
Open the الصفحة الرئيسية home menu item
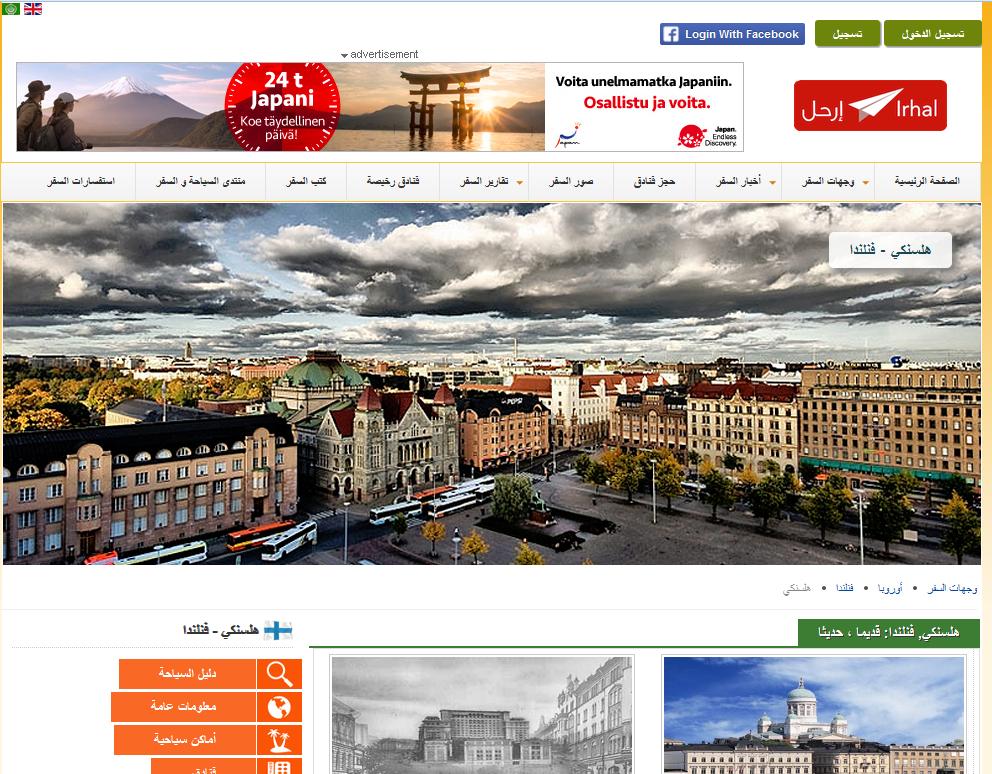(x=926, y=182)
